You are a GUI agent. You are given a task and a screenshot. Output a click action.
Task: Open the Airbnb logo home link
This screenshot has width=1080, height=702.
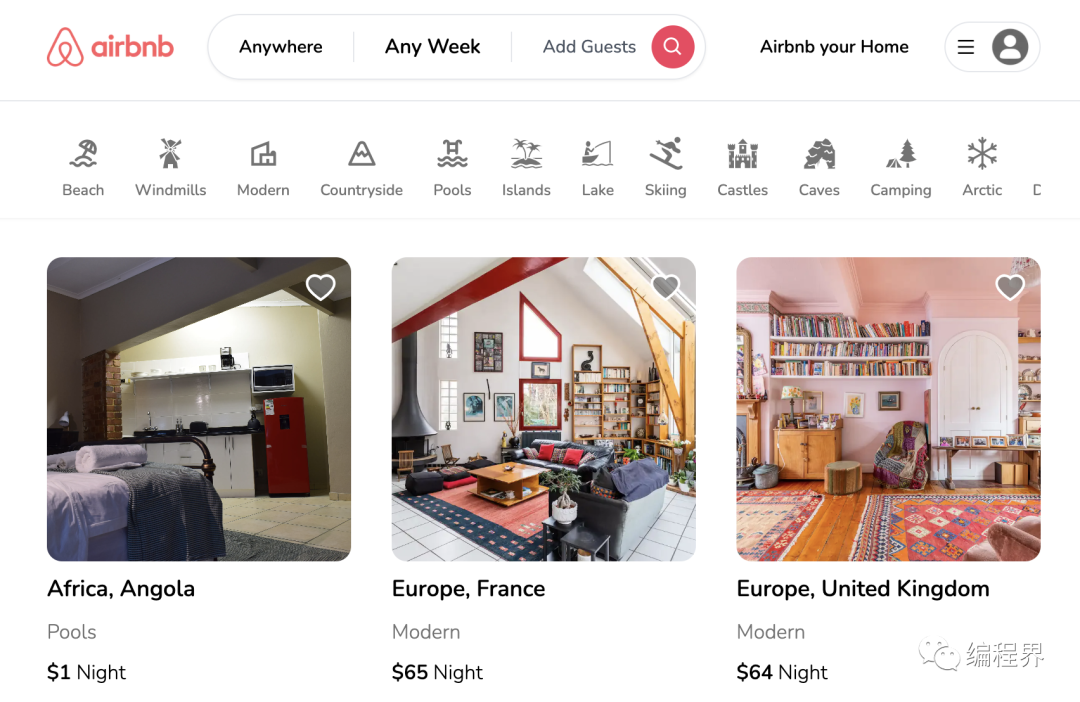pyautogui.click(x=110, y=47)
